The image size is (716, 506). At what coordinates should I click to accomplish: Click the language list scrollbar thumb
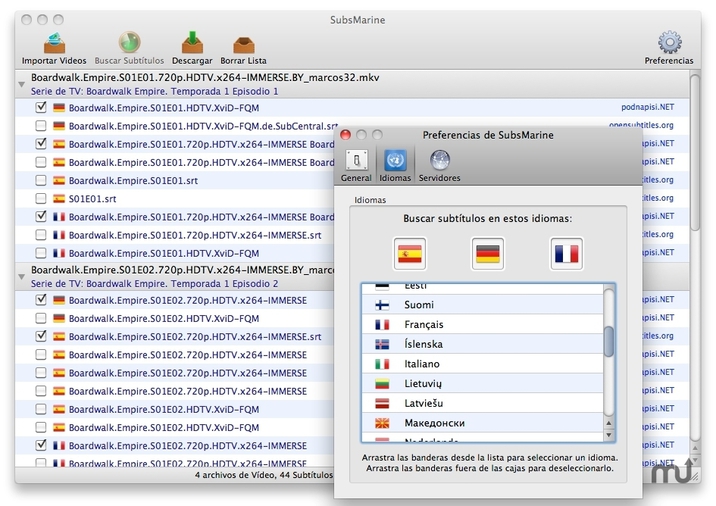609,341
